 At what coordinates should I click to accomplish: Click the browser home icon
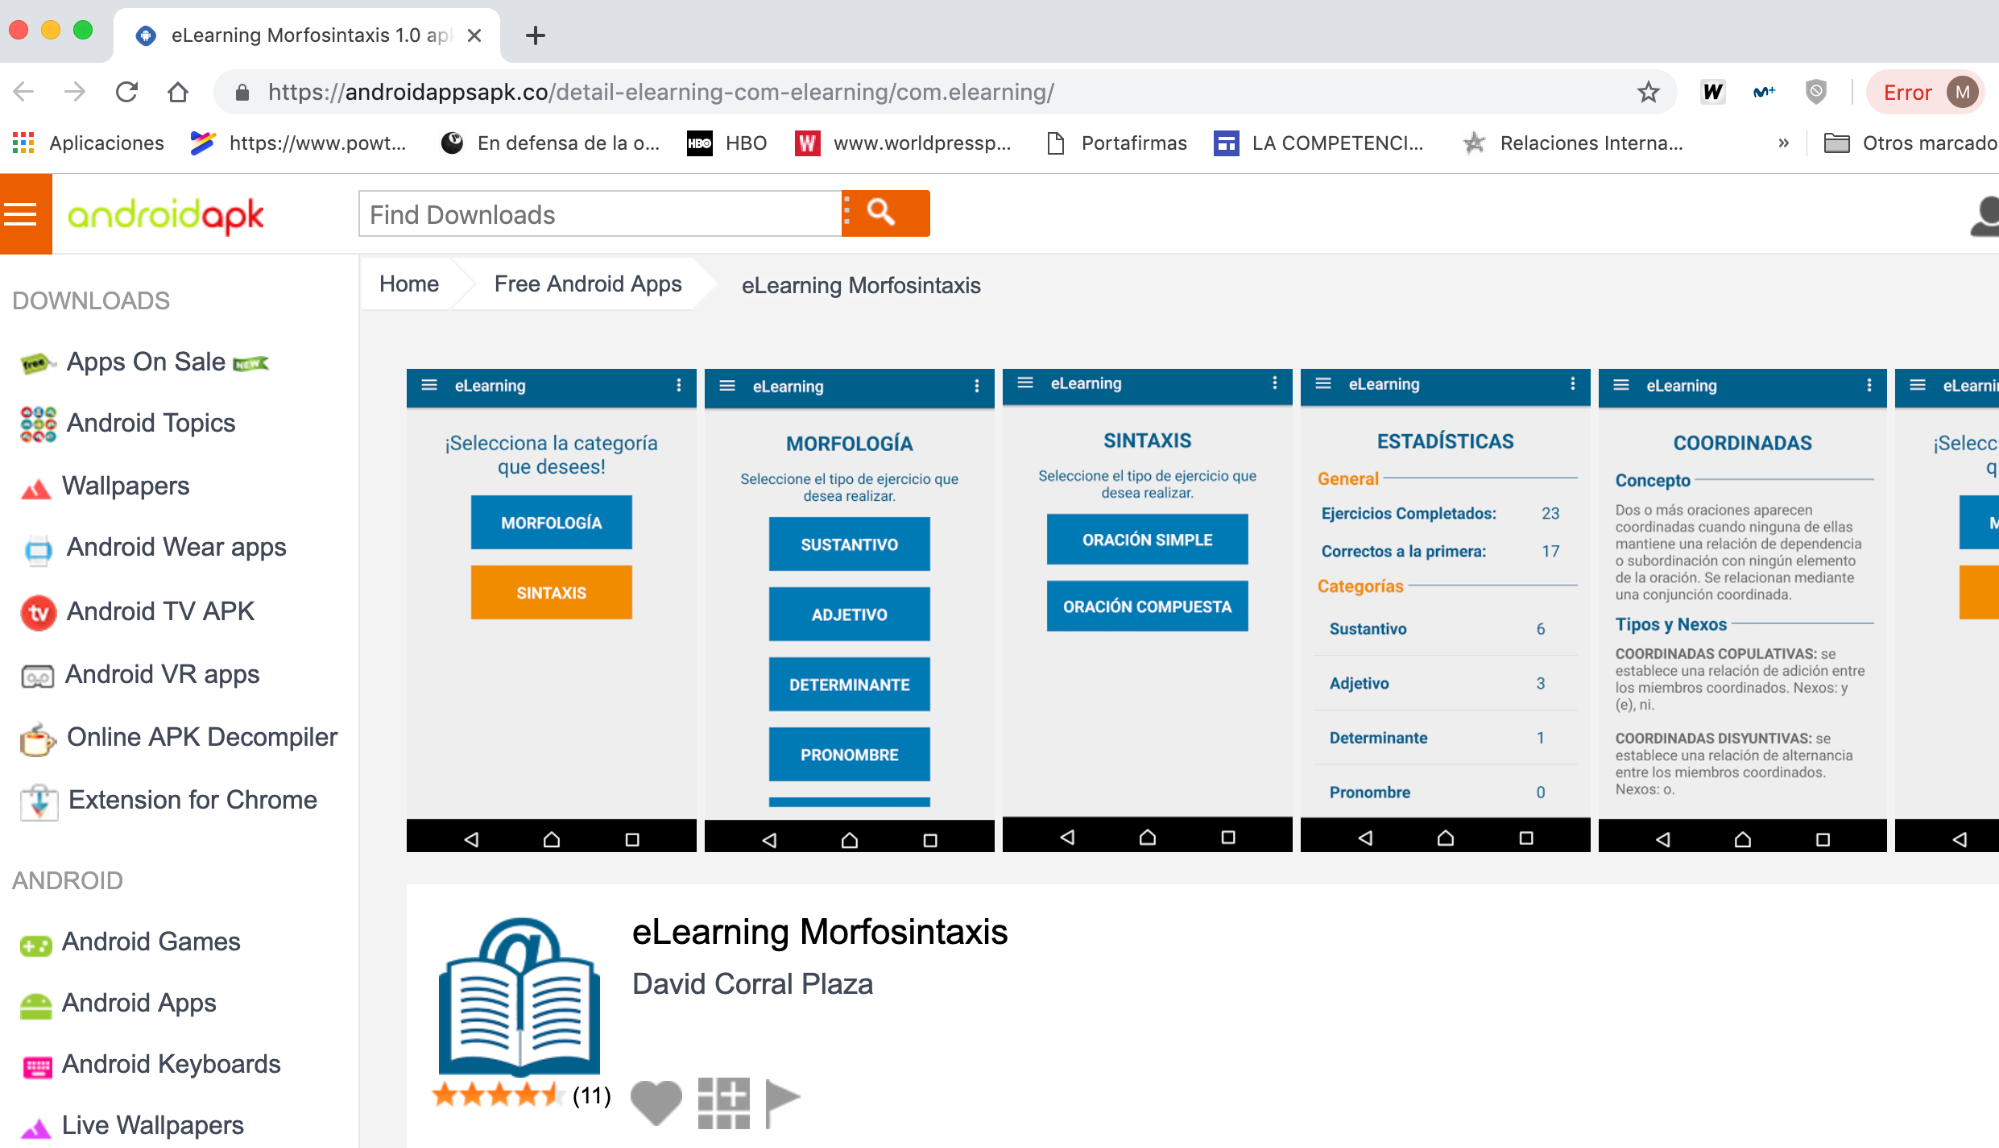(x=178, y=93)
